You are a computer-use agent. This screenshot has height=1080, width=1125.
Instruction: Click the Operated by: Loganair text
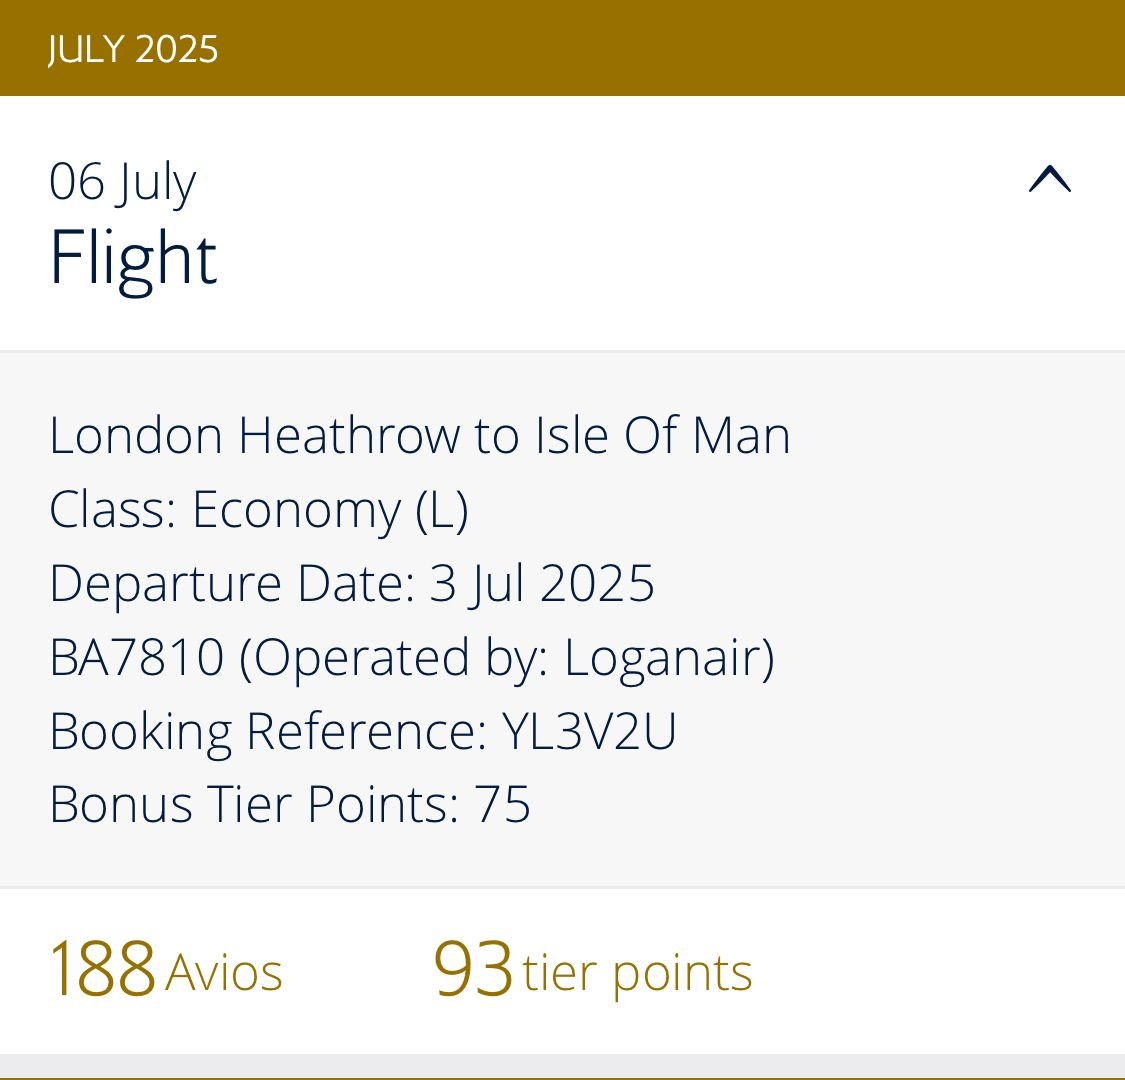coord(507,658)
